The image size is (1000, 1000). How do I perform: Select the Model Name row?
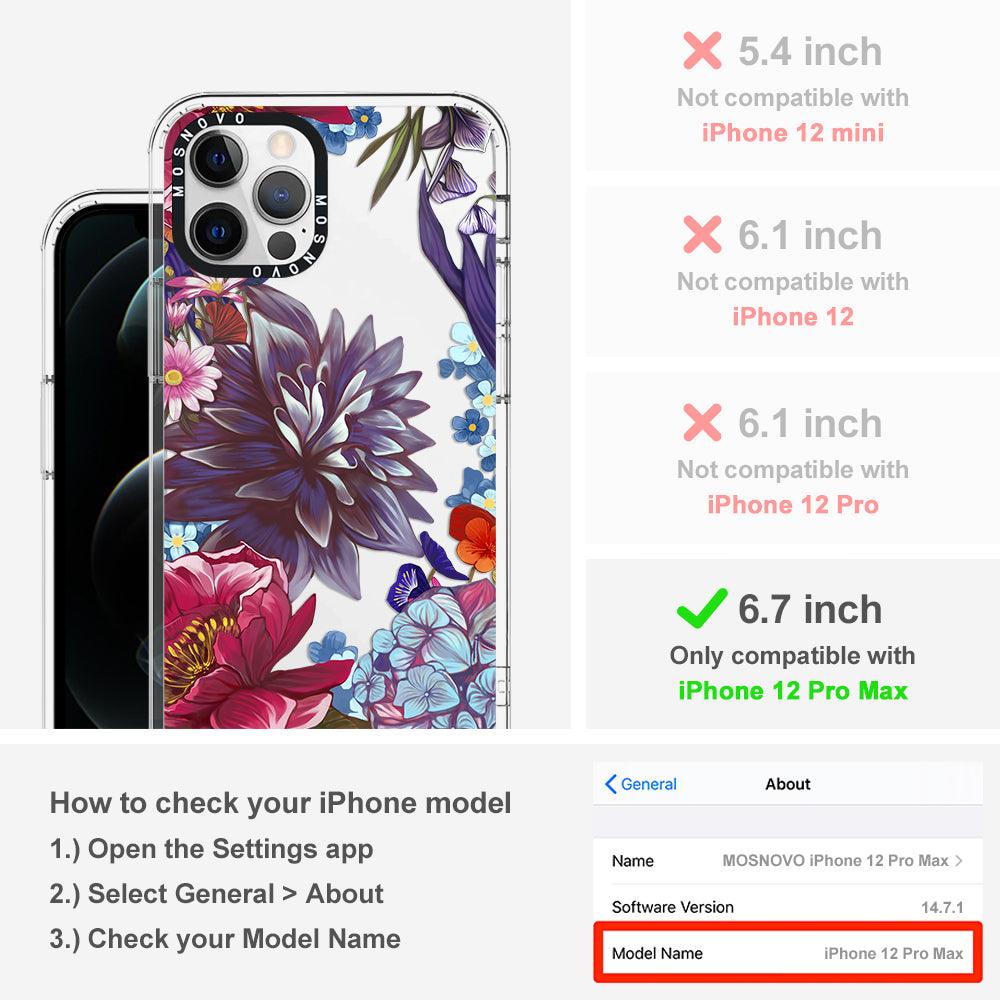point(787,953)
